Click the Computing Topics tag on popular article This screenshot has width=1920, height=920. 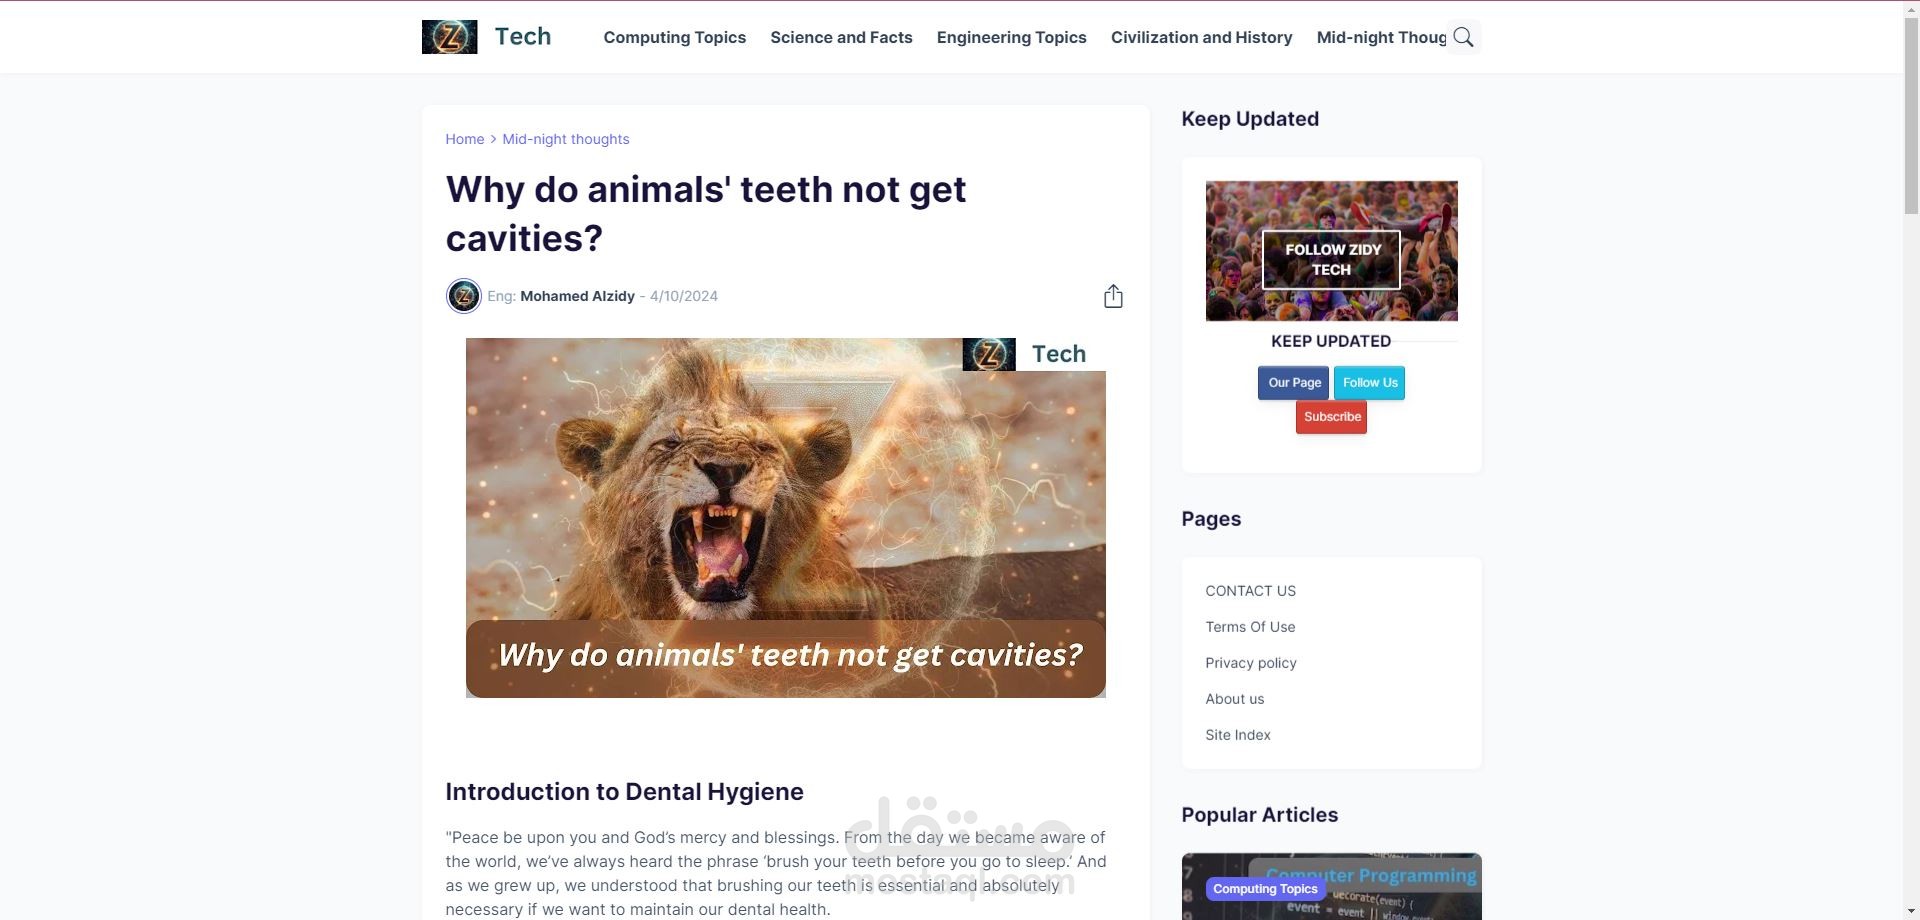coord(1265,889)
